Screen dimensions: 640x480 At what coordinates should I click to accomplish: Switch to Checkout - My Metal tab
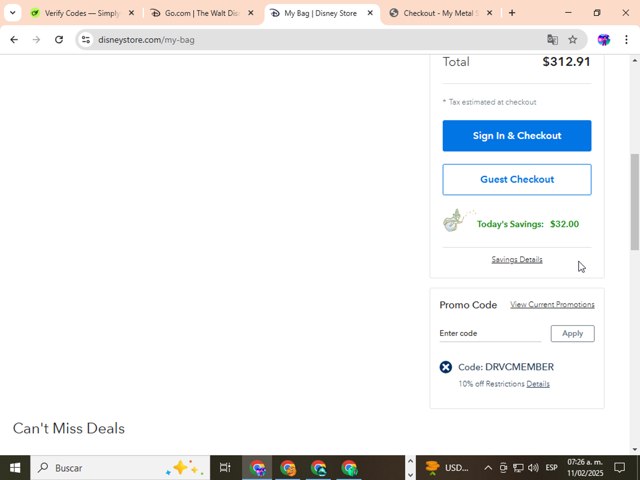440,13
